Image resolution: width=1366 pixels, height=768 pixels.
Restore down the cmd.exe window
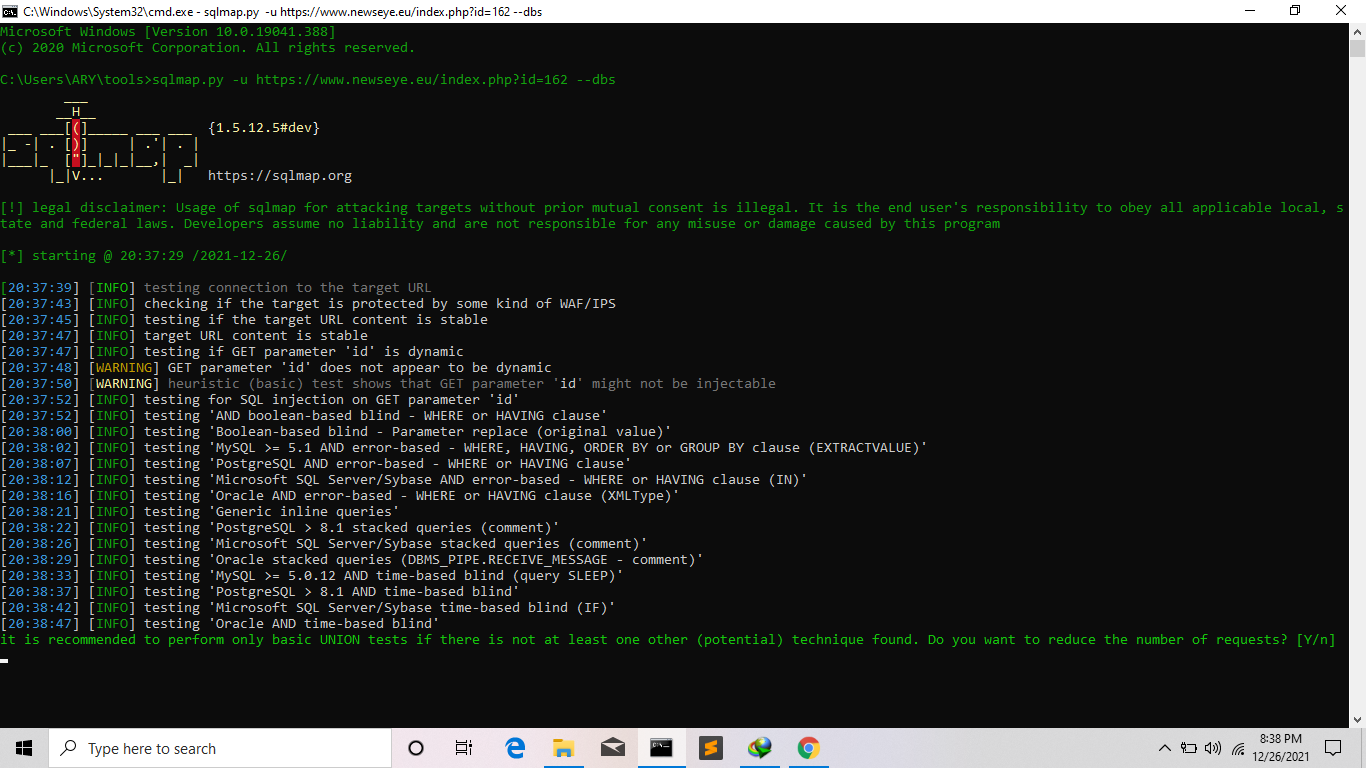(x=1295, y=11)
